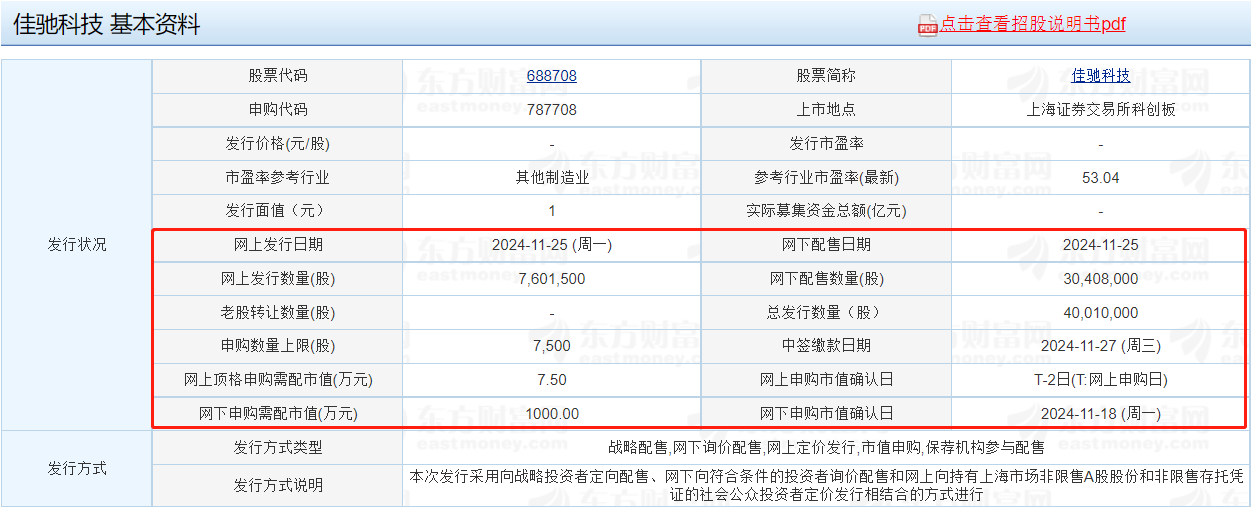Image resolution: width=1253 pixels, height=509 pixels.
Task: Click the PDF icon beside prospectus link
Action: coord(927,26)
